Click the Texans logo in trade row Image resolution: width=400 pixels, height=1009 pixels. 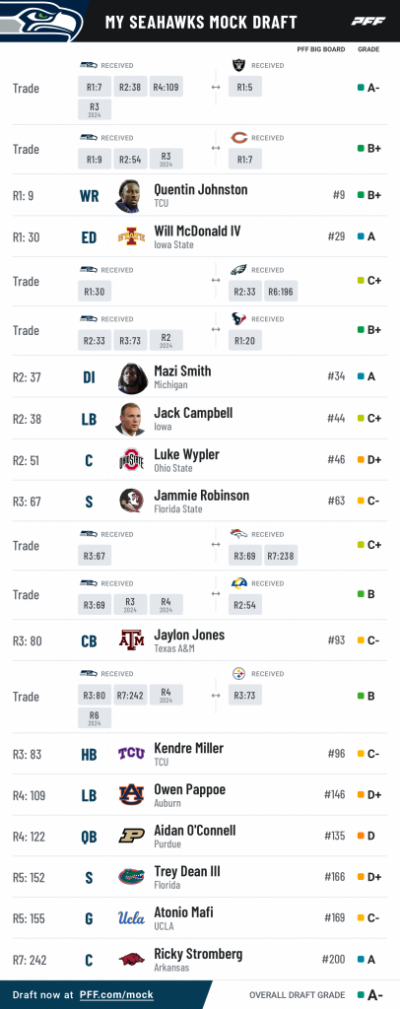pyautogui.click(x=239, y=319)
